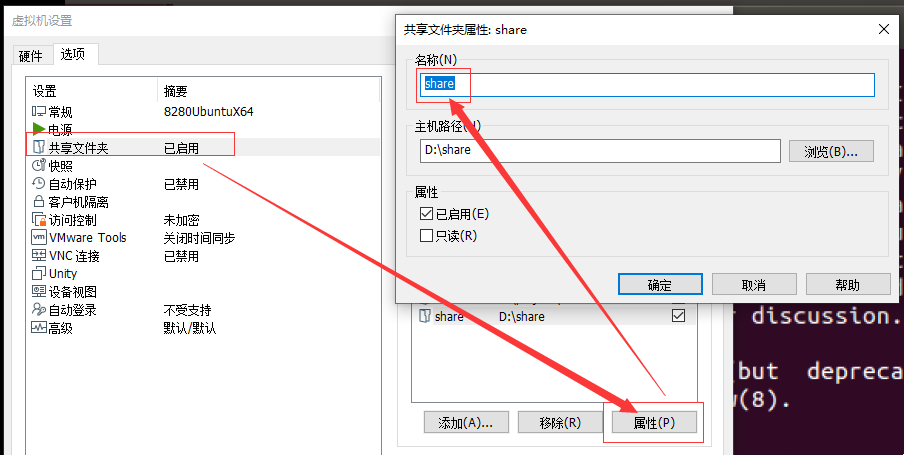Viewport: 904px width, 455px height.
Task: Select the 访问控制 settings row
Action: point(205,220)
